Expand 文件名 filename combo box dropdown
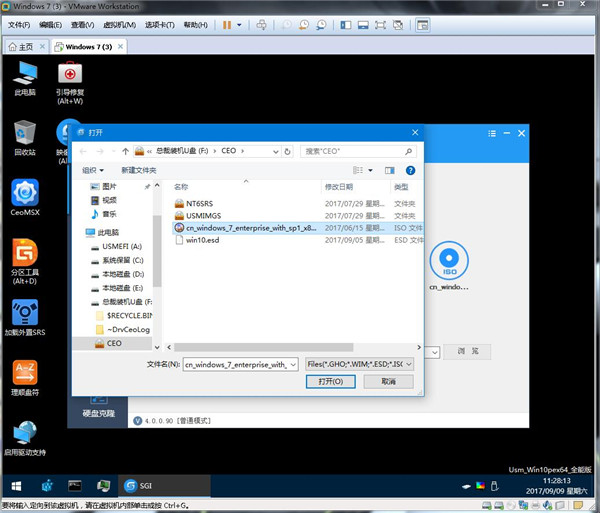Screen dimensions: 600x513 coord(293,365)
